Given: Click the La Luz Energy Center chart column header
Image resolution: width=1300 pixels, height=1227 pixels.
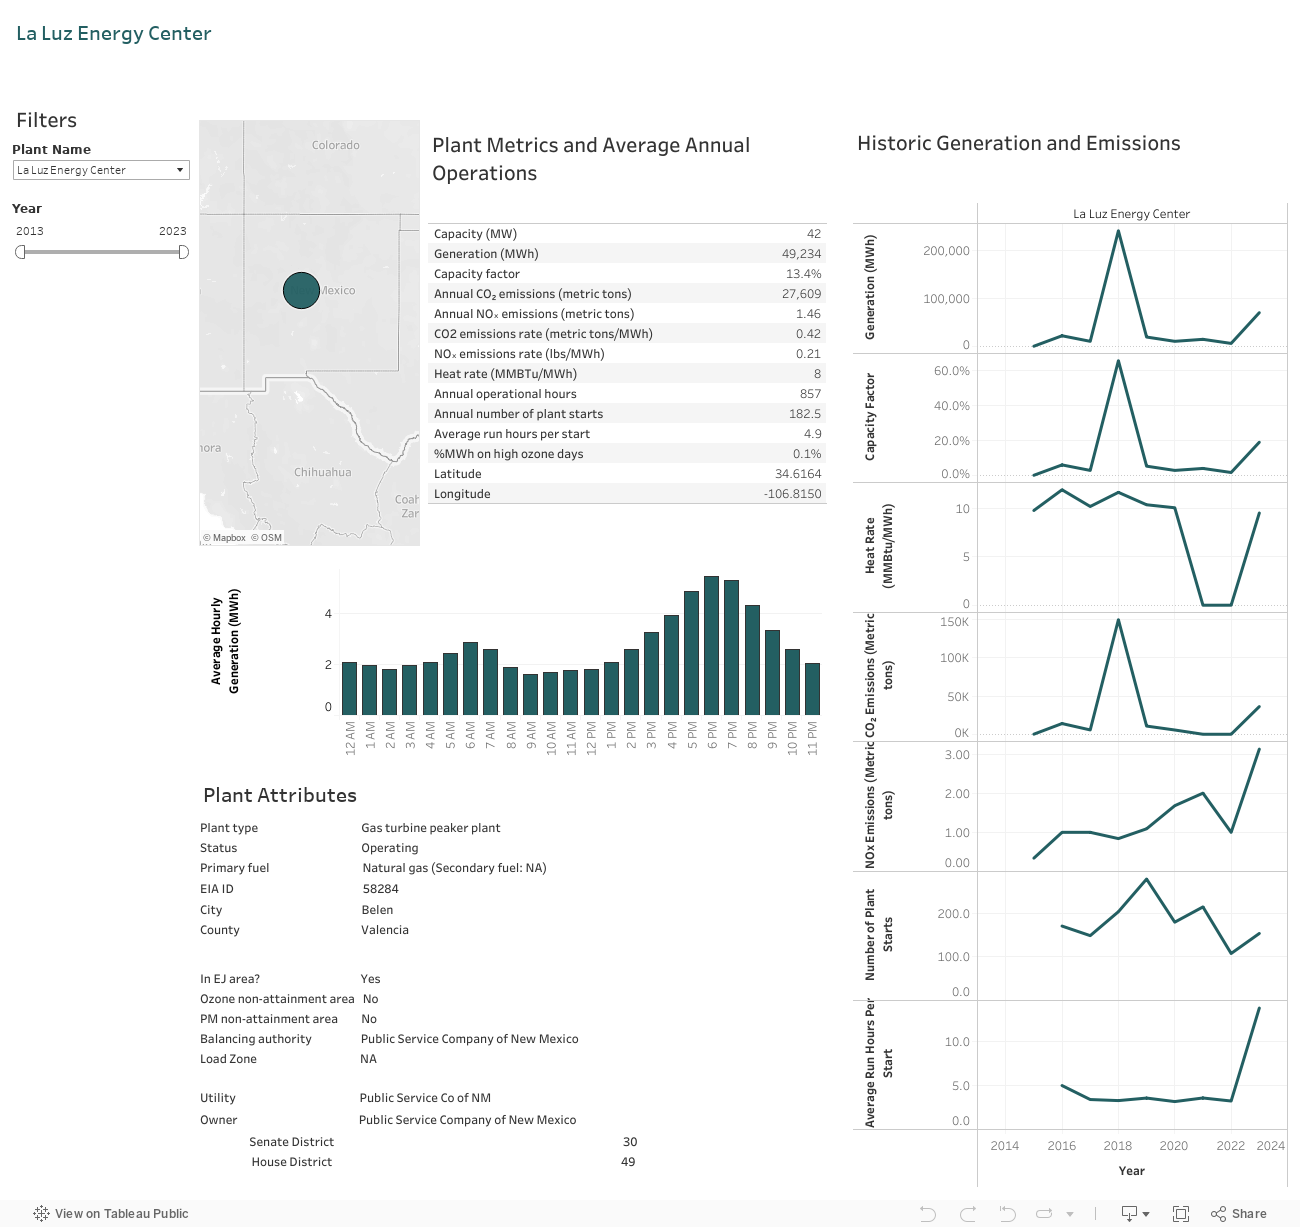Looking at the screenshot, I should coord(1131,214).
